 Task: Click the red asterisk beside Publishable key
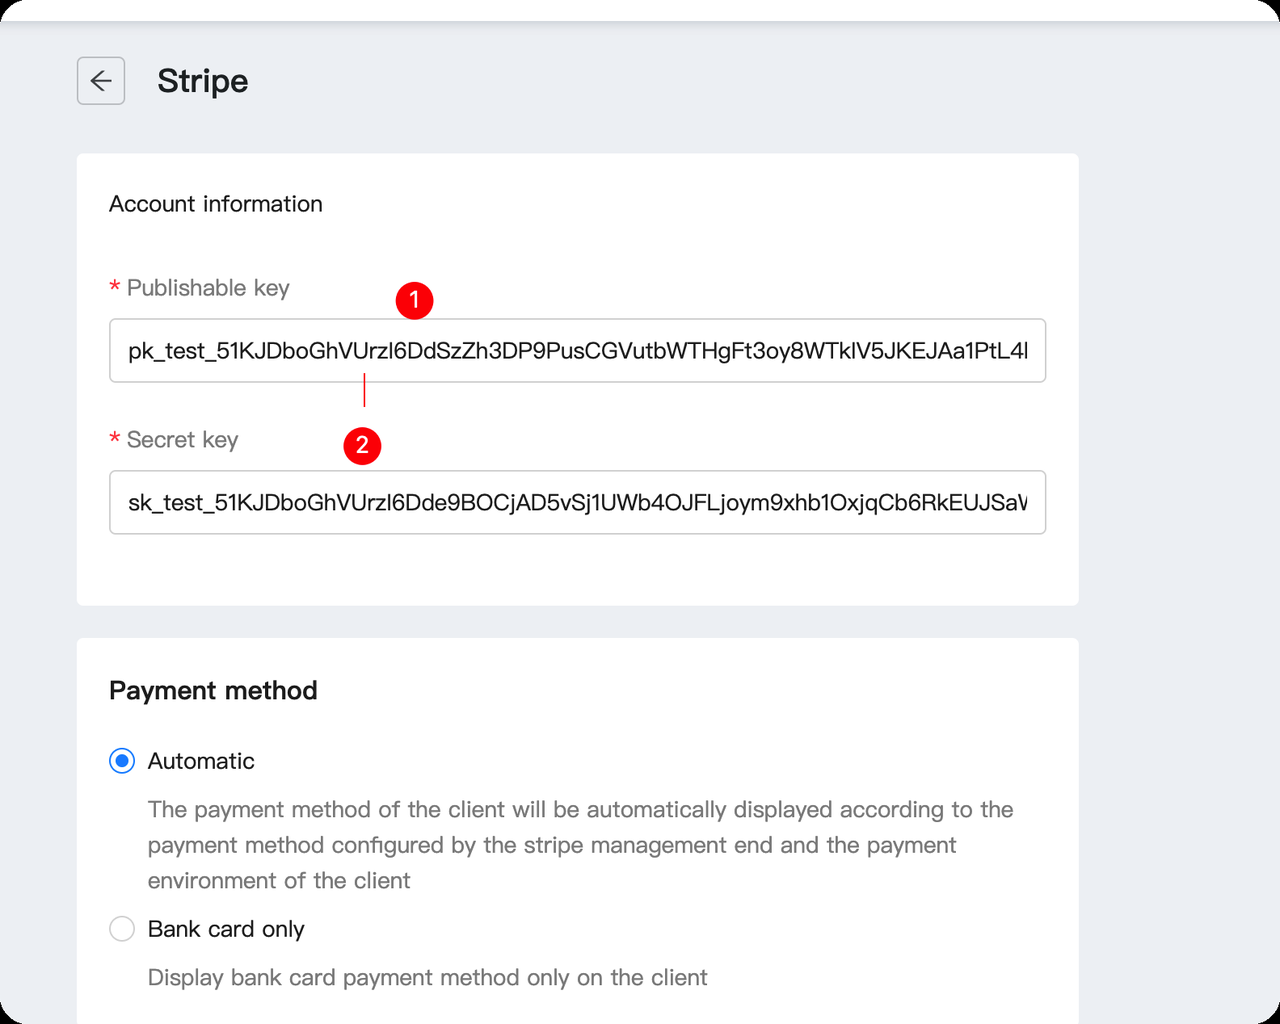tap(115, 288)
